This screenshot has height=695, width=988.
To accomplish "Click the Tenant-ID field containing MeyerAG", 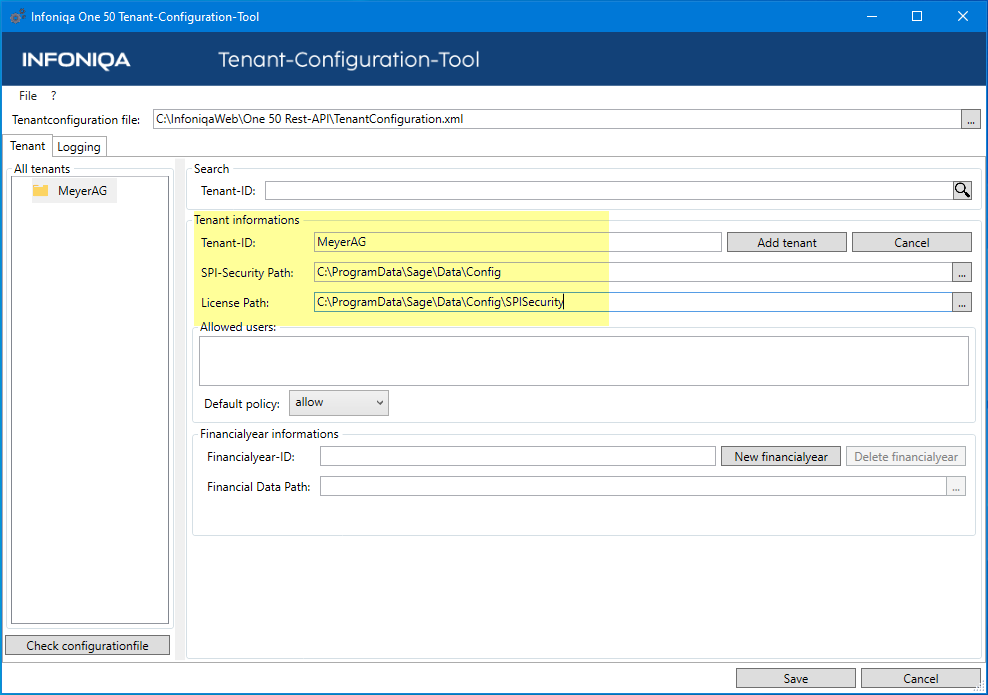I will click(x=517, y=242).
